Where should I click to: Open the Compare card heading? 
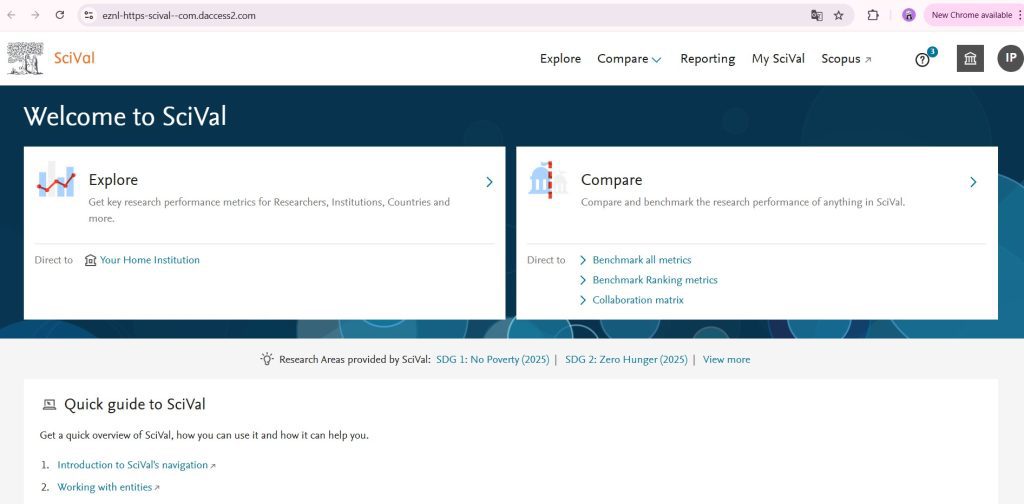coord(611,180)
